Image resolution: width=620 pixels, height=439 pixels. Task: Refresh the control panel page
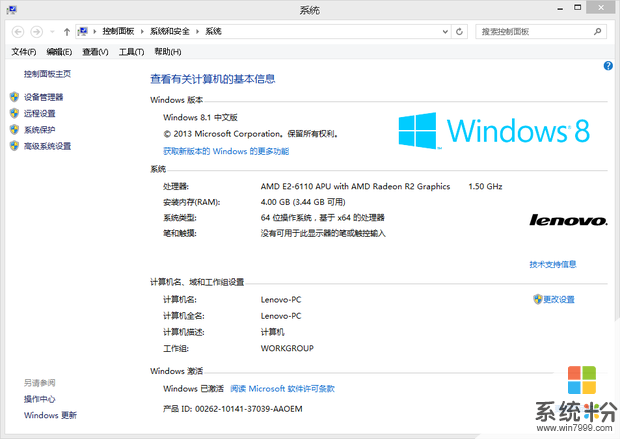coord(459,32)
